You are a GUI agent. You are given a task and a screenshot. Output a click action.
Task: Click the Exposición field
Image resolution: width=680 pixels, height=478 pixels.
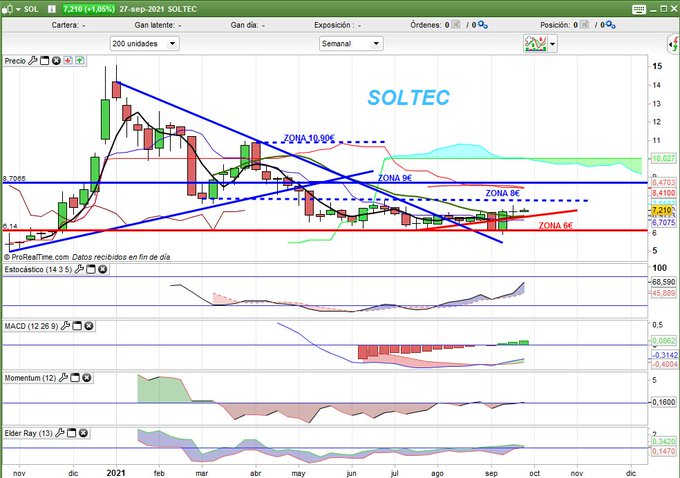pos(338,25)
